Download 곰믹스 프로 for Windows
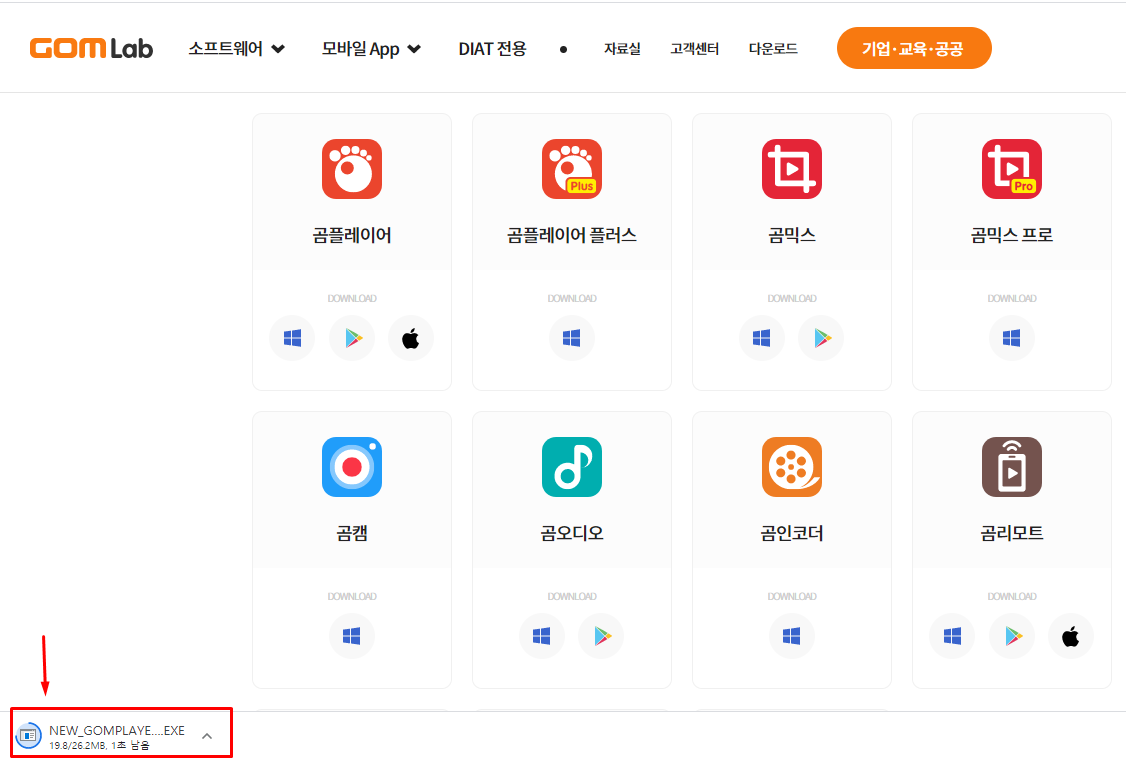 (1011, 338)
